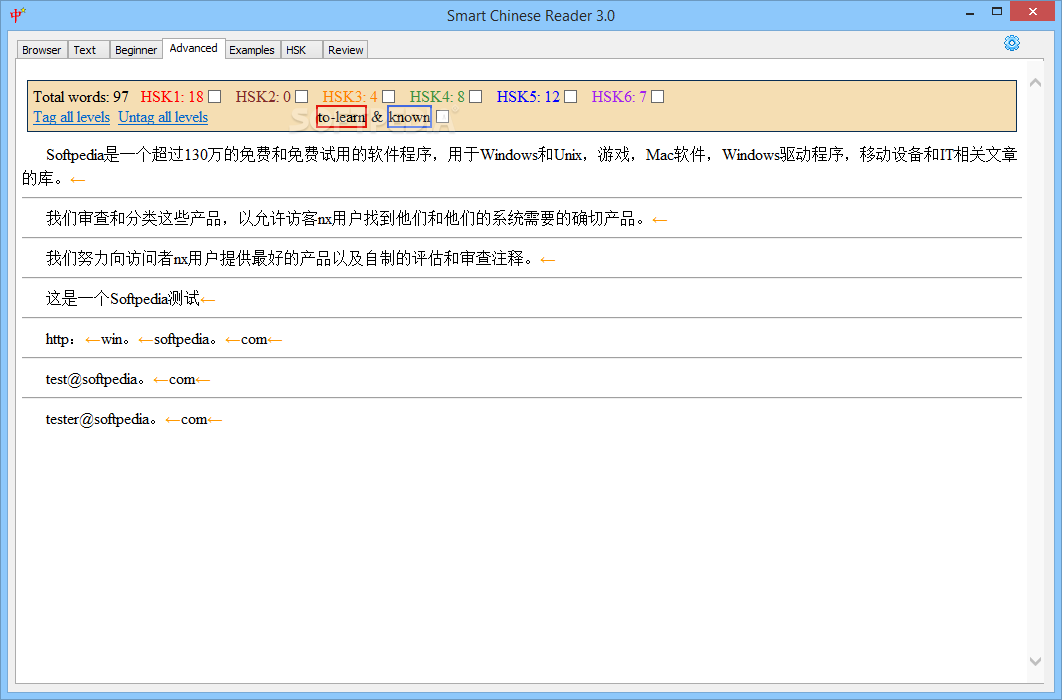Click the Total words: 97 text
1062x700 pixels.
81,97
